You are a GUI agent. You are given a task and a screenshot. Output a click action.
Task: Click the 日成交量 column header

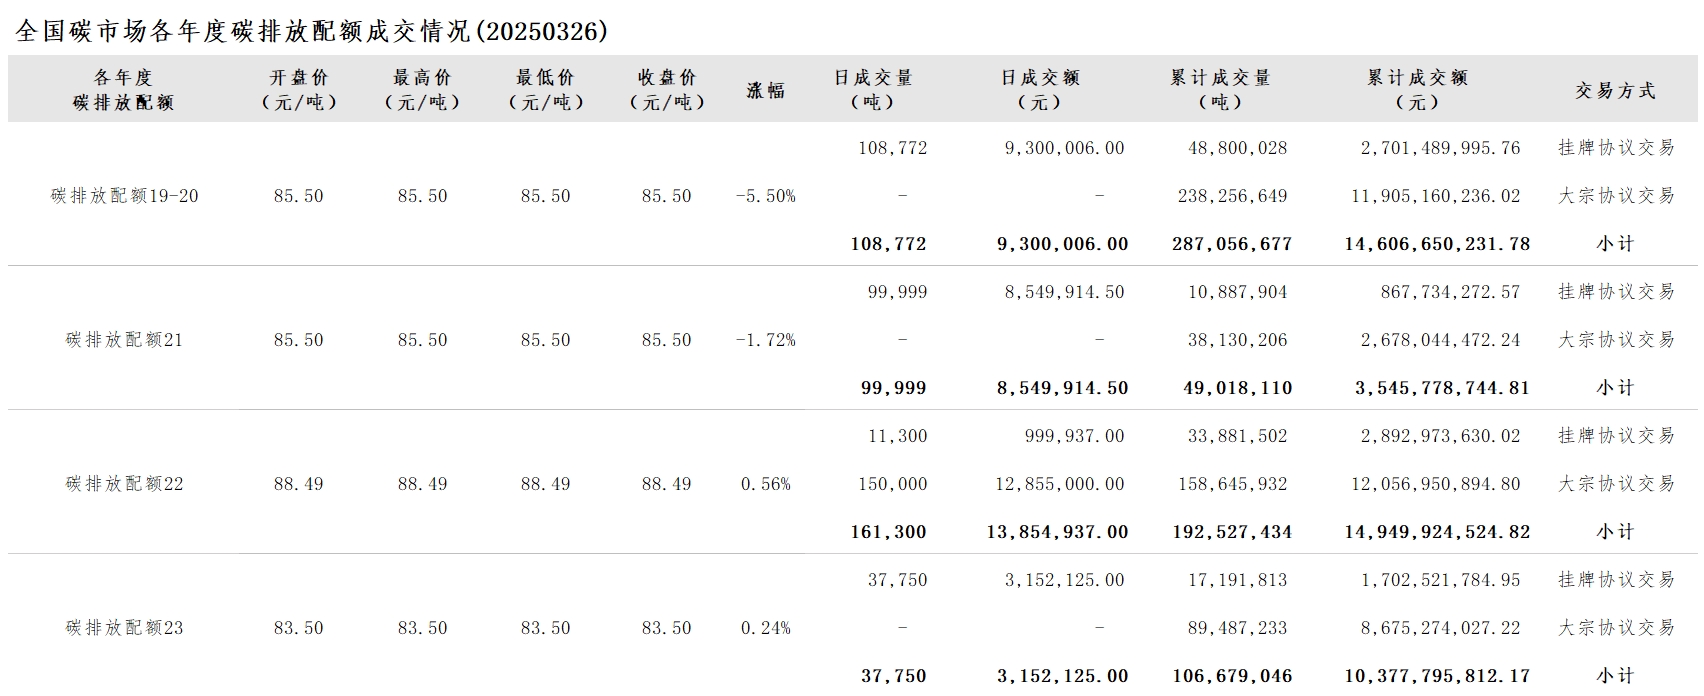873,90
